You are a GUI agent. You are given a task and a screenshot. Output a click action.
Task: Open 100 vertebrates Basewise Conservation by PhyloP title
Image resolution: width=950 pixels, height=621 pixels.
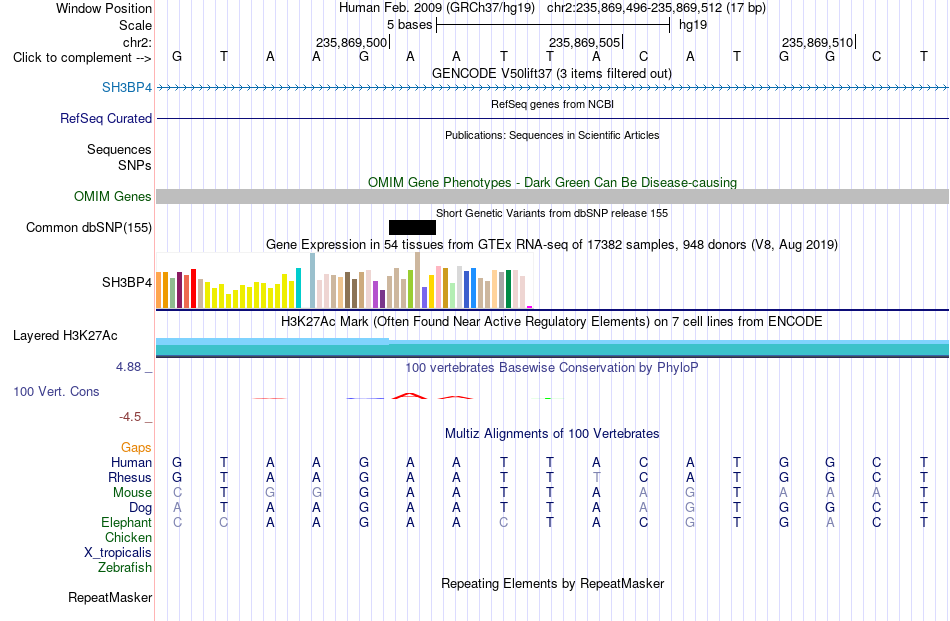[552, 367]
